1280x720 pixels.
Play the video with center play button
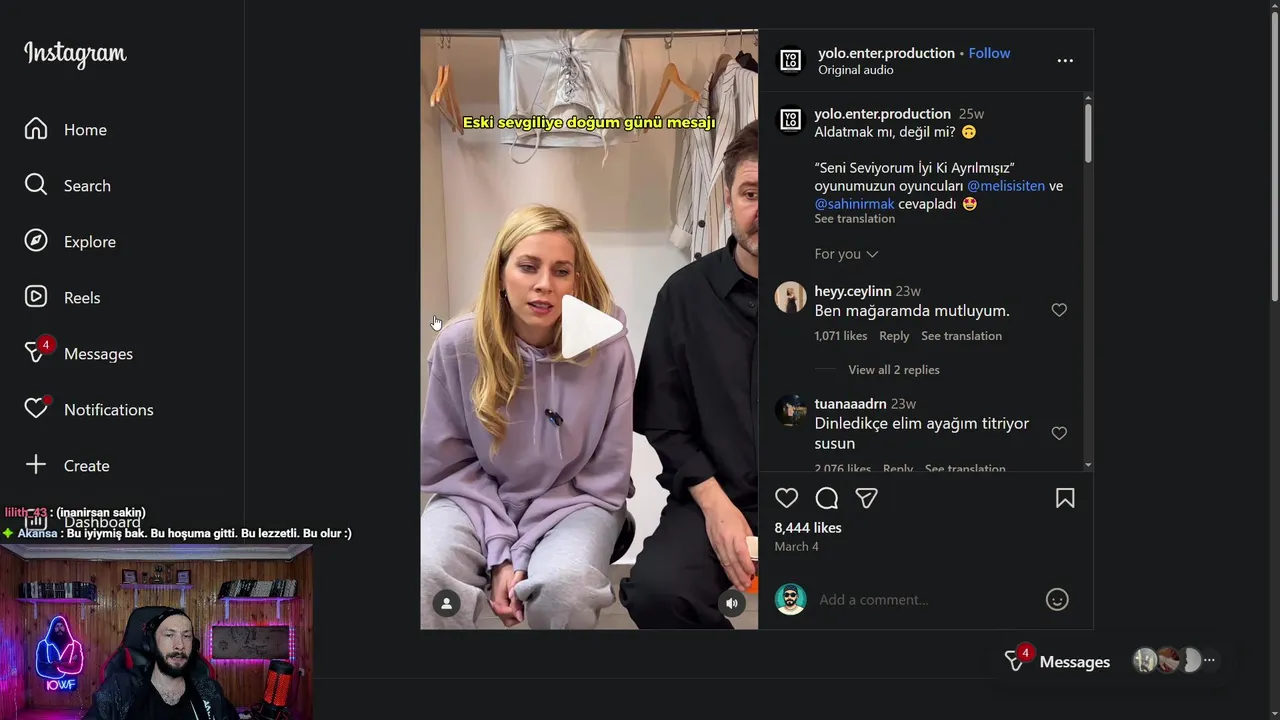pyautogui.click(x=590, y=328)
